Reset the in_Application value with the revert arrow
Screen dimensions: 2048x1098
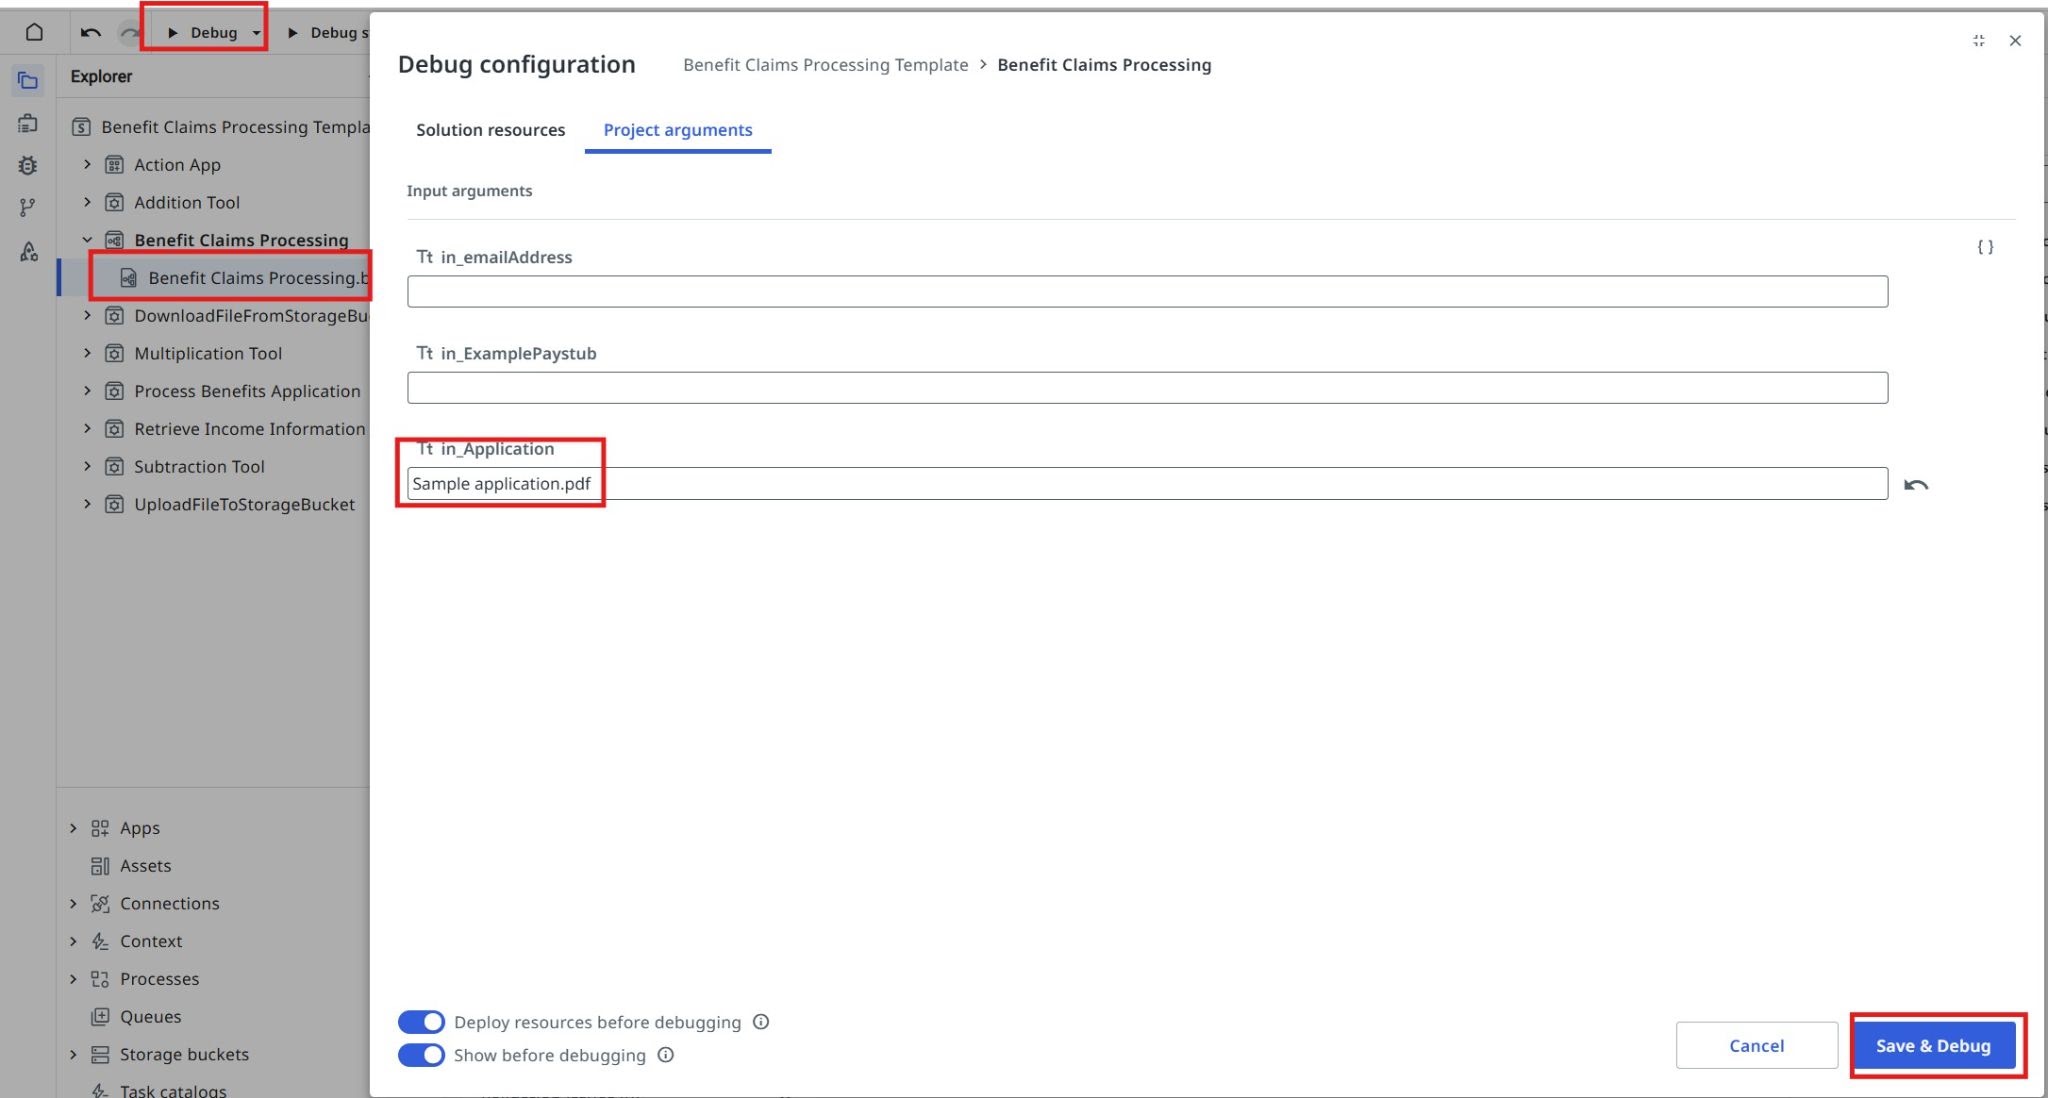click(1916, 485)
